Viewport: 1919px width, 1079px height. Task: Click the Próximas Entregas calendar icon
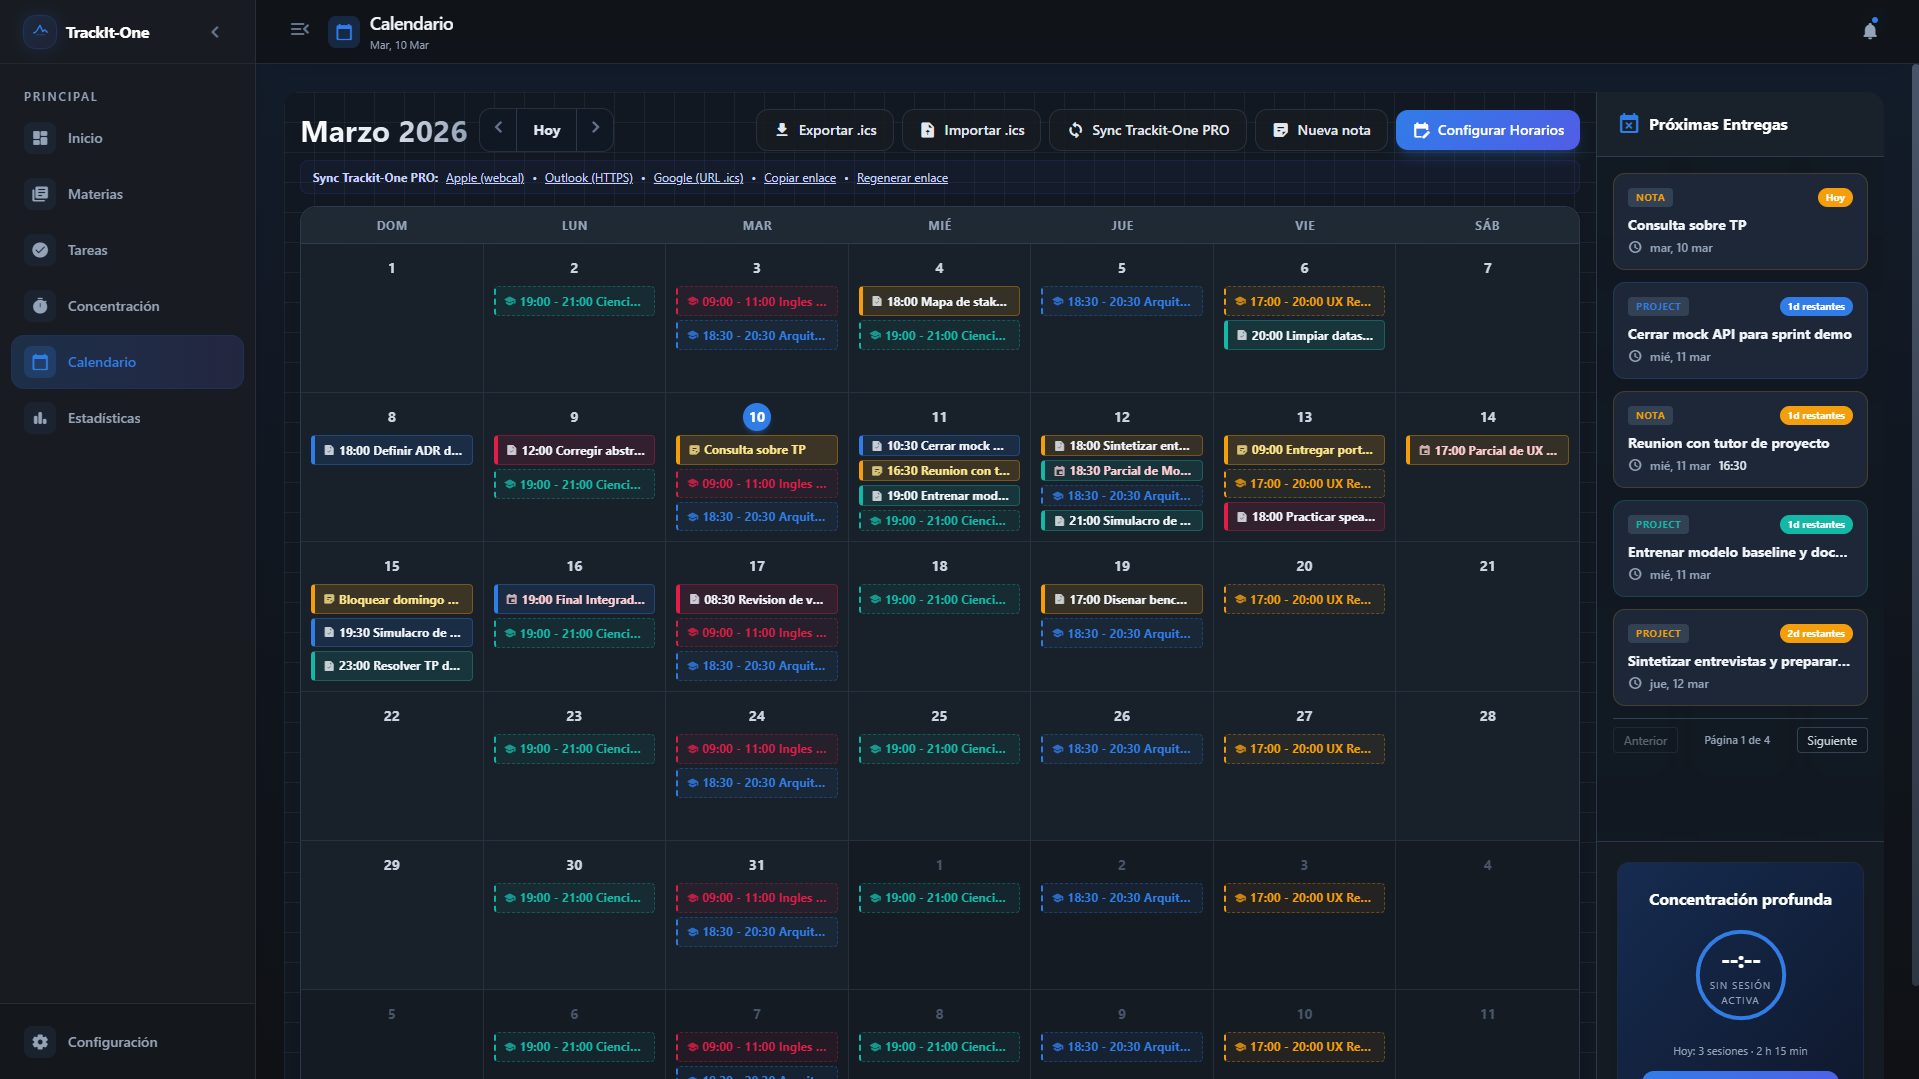click(1629, 124)
